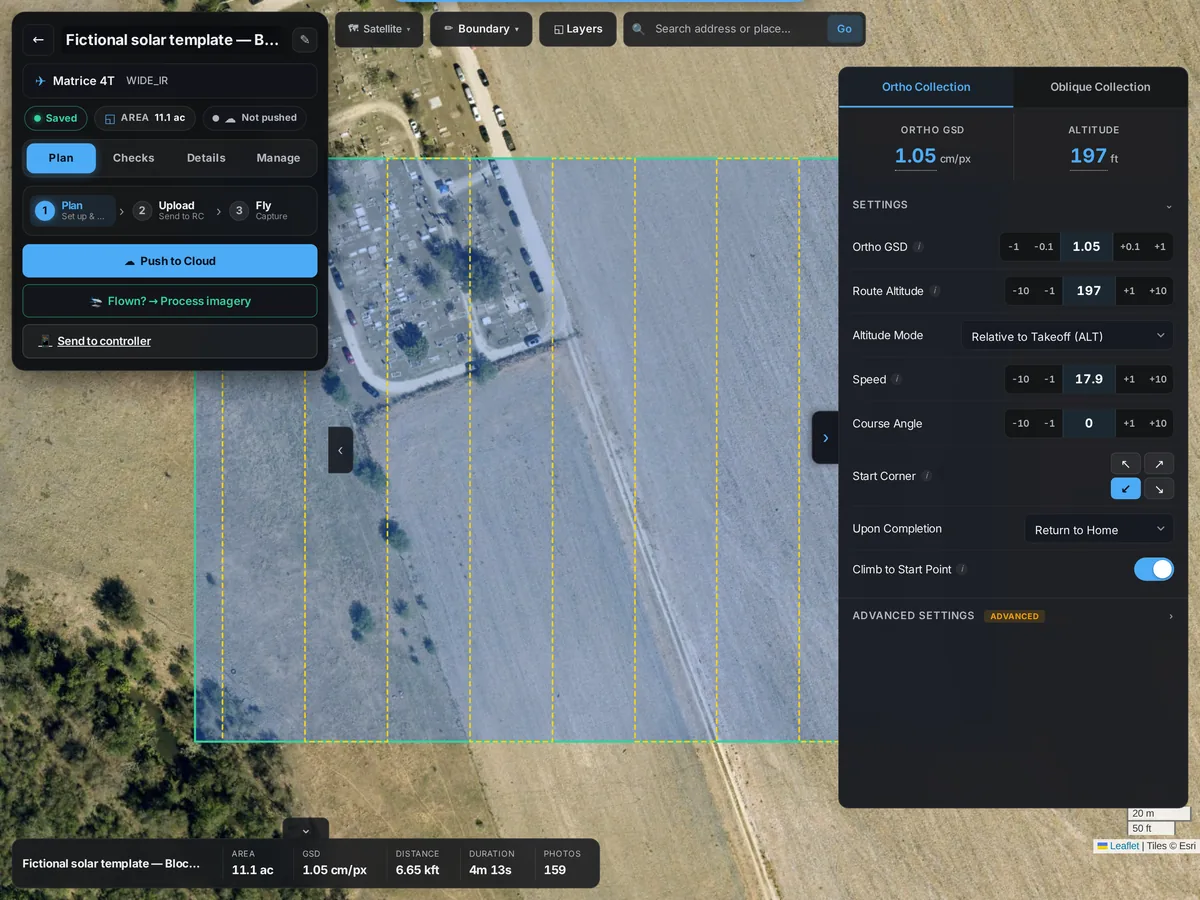Increase Course Angle by 10
The height and width of the screenshot is (900, 1200).
tap(1158, 424)
